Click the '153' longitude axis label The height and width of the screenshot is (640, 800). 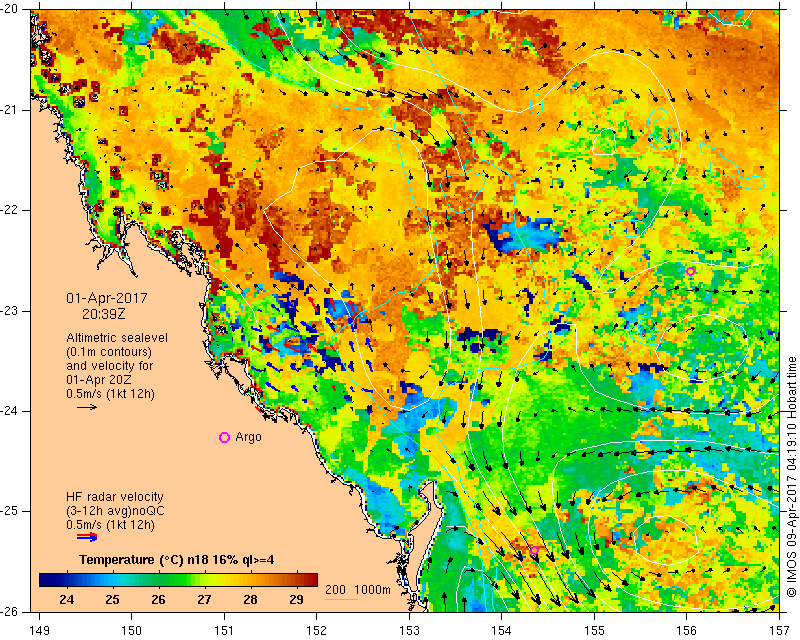tap(409, 631)
